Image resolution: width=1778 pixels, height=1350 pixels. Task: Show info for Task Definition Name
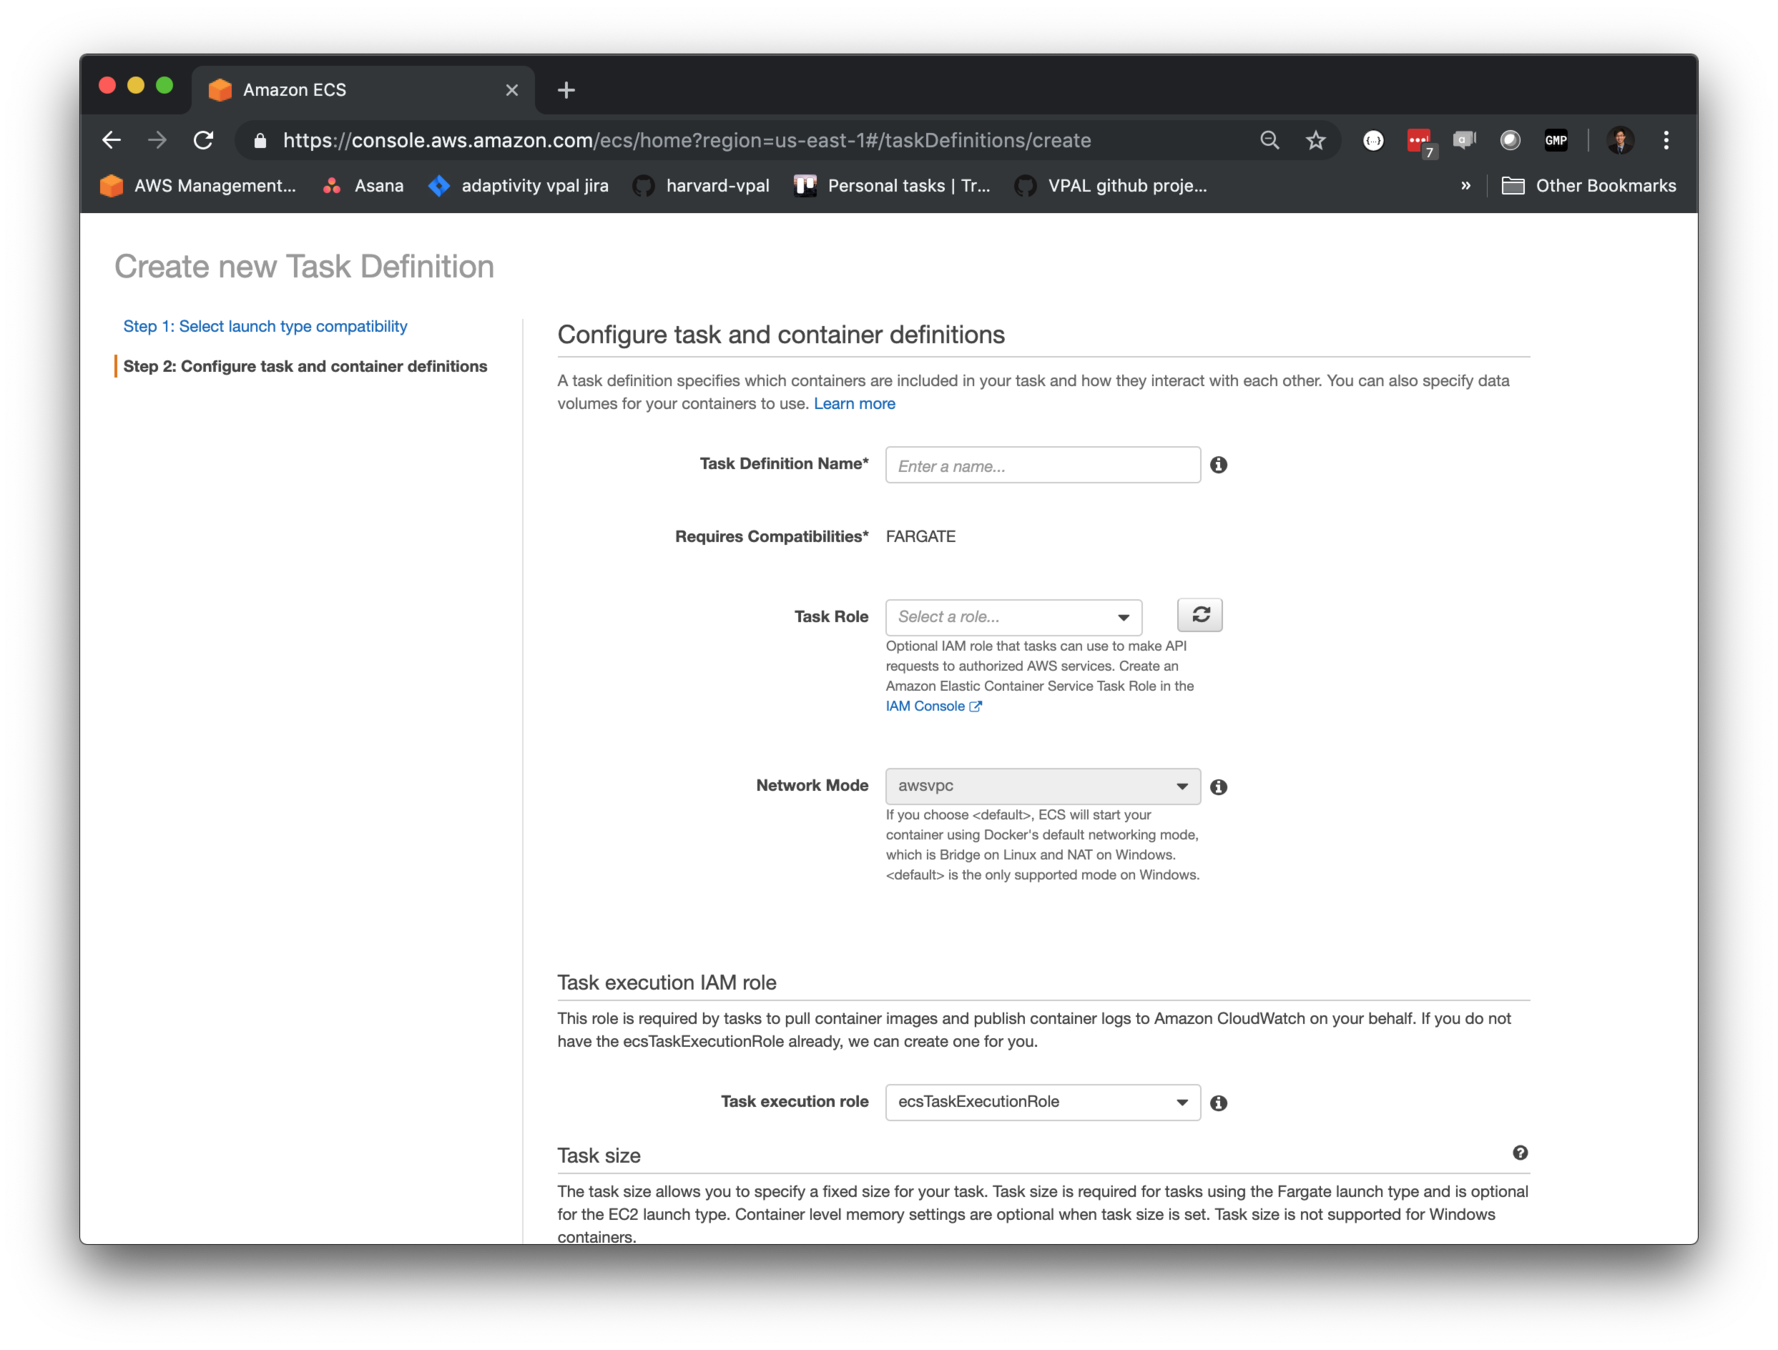(x=1218, y=465)
